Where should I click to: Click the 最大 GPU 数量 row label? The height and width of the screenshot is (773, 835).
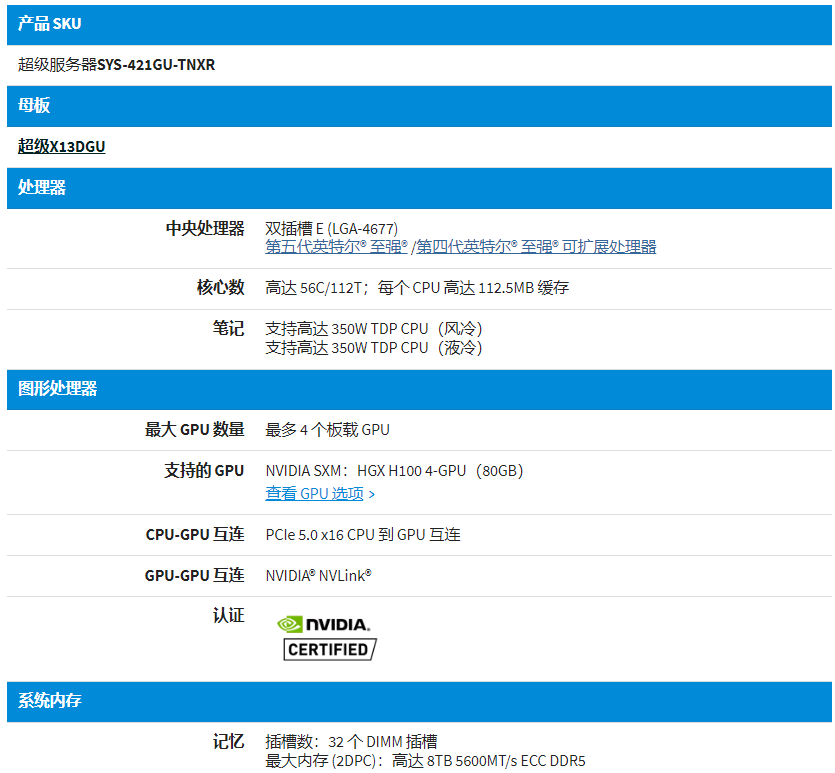194,430
